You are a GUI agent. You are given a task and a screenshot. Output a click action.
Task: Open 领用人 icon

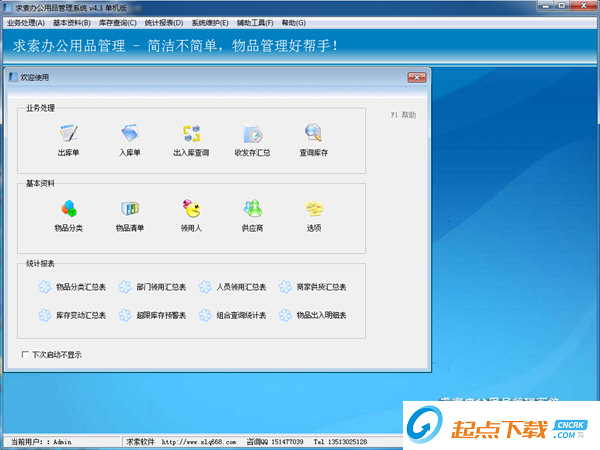coord(191,208)
